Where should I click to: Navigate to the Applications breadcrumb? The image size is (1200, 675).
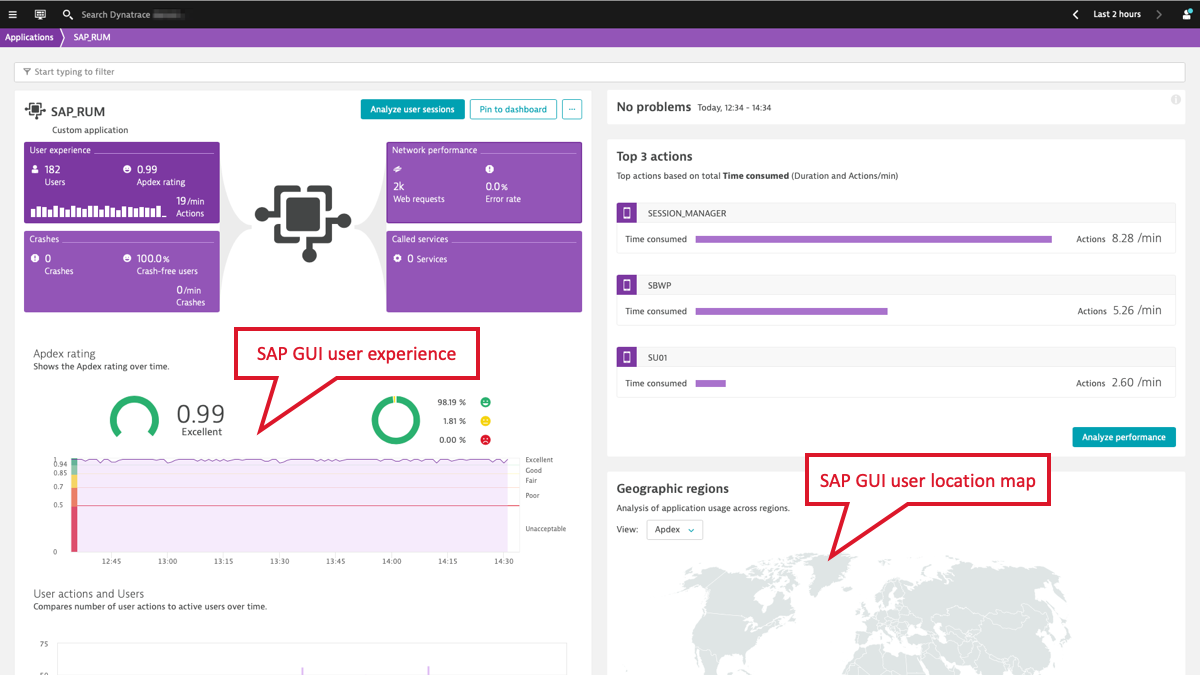point(29,38)
